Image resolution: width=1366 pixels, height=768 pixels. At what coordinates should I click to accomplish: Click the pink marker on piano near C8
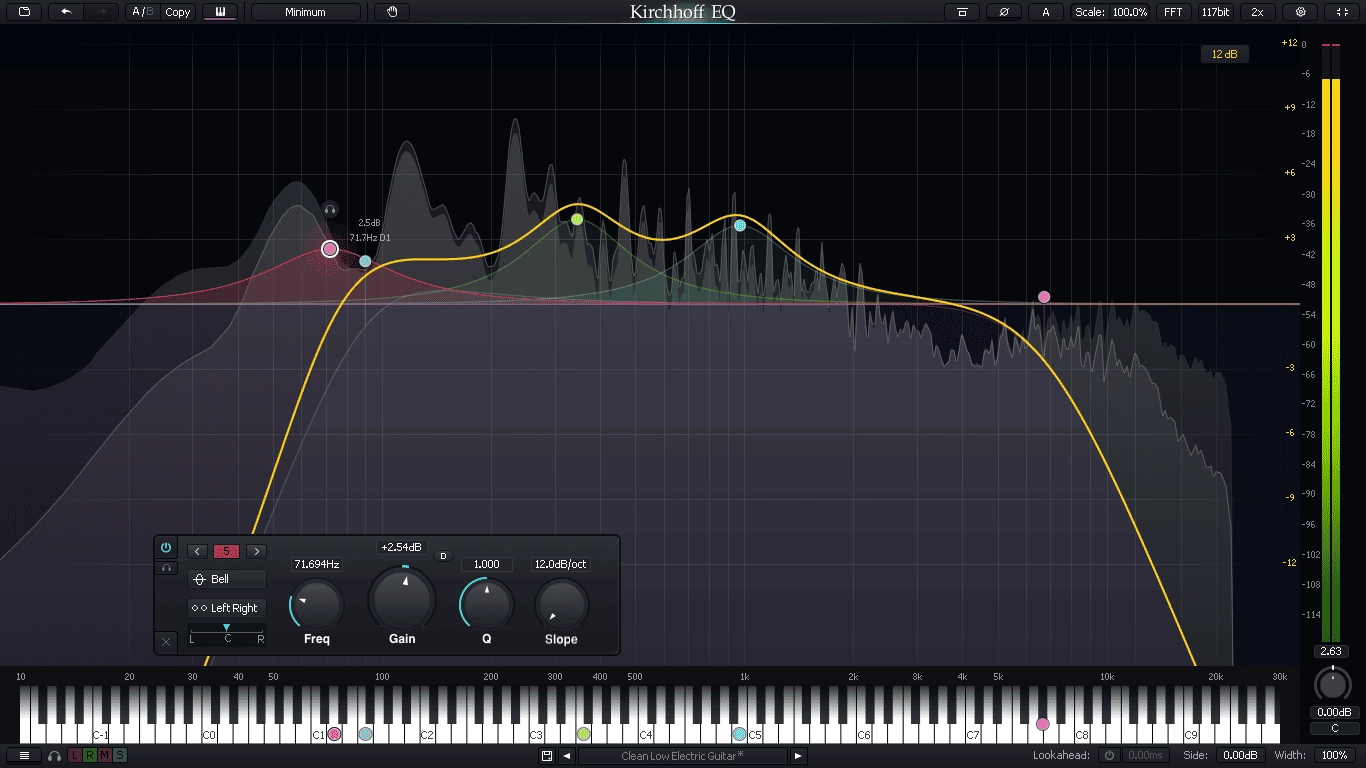(1043, 724)
